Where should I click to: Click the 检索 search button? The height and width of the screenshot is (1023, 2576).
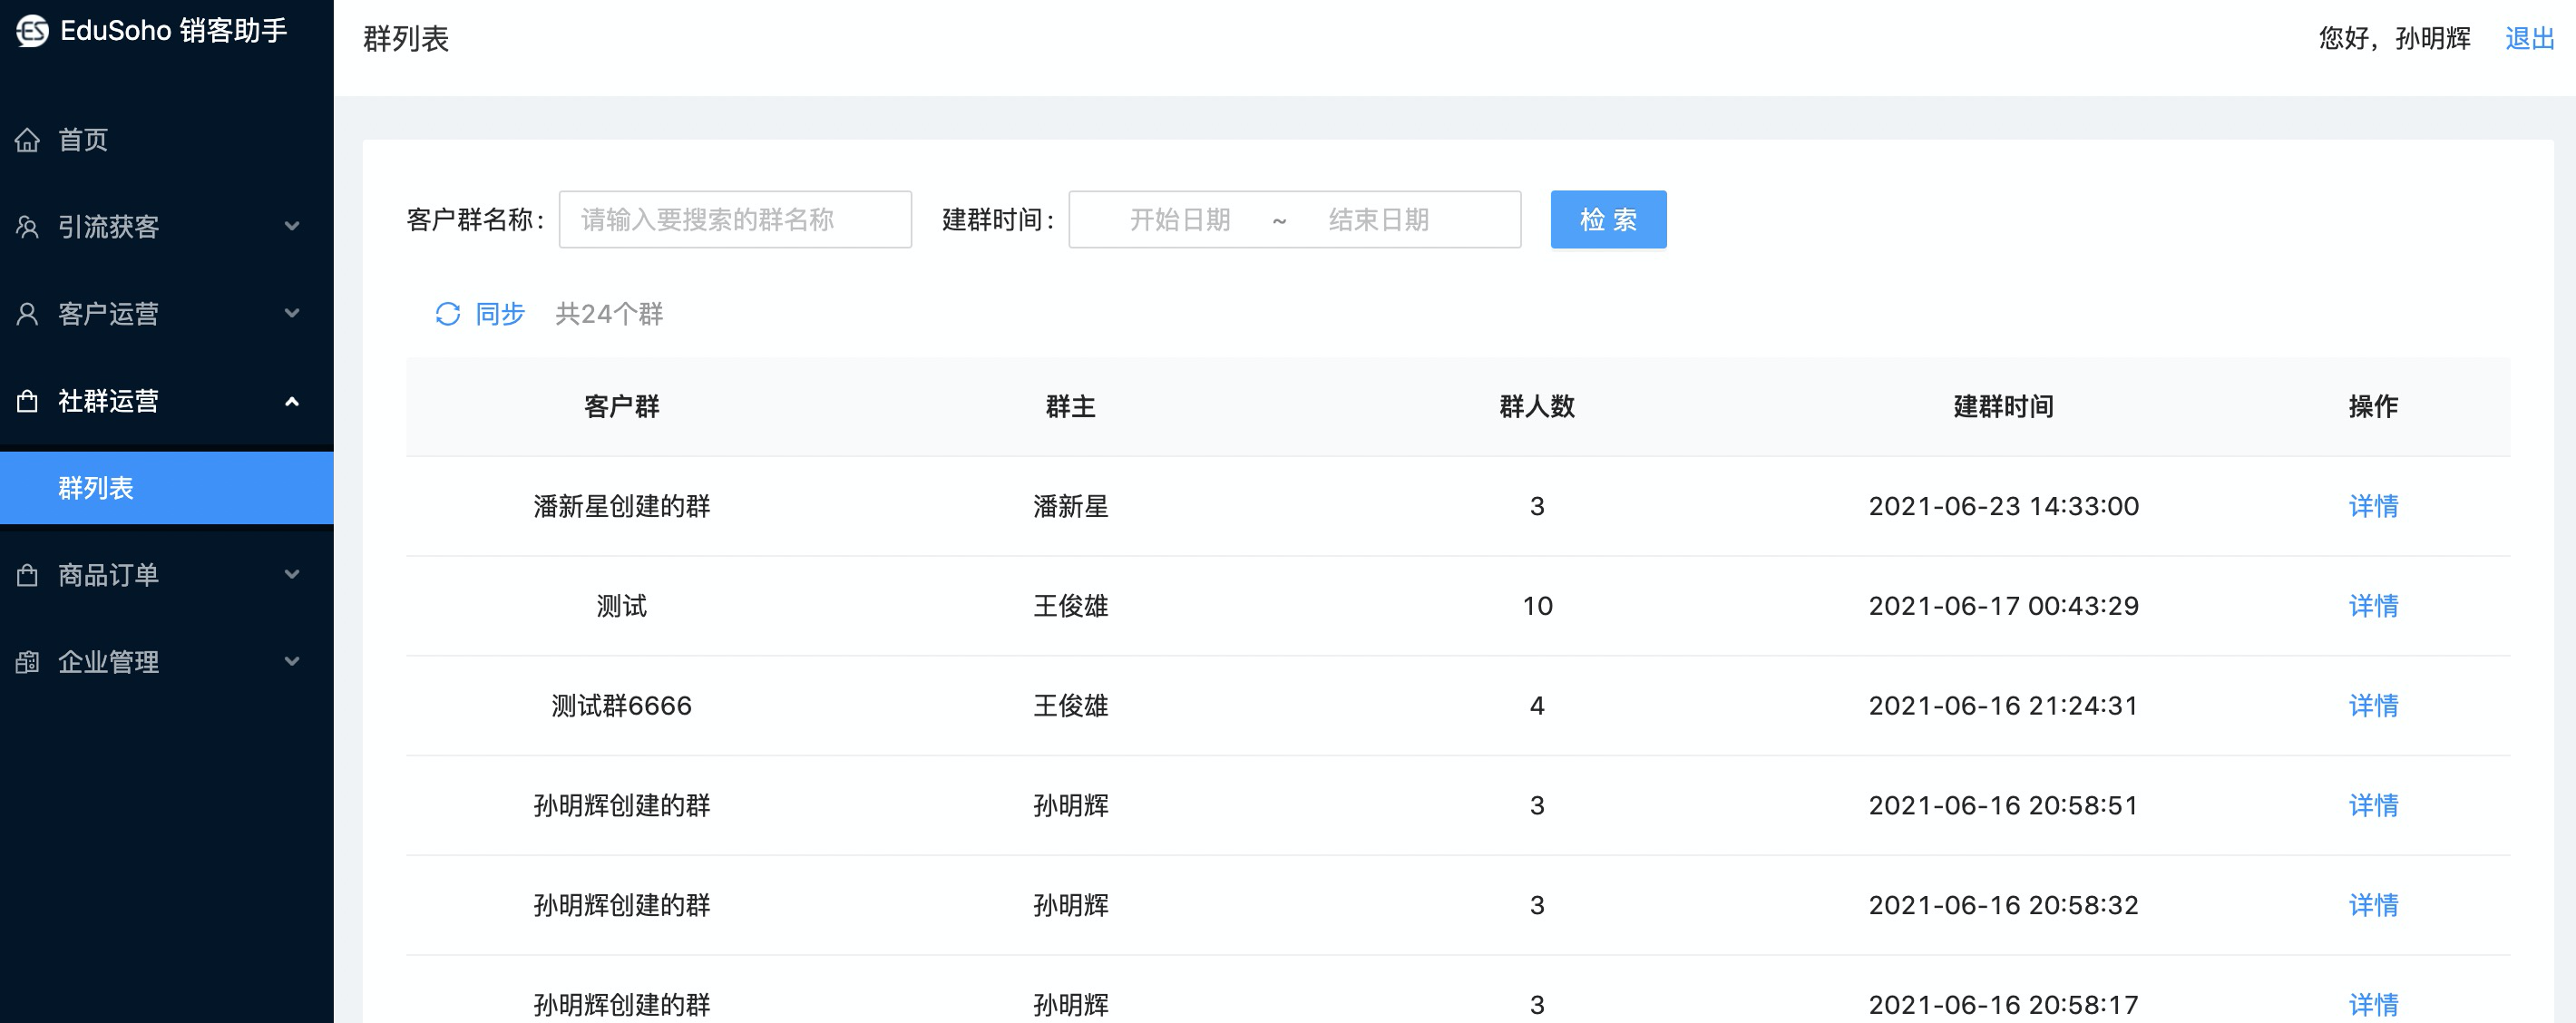(1608, 219)
